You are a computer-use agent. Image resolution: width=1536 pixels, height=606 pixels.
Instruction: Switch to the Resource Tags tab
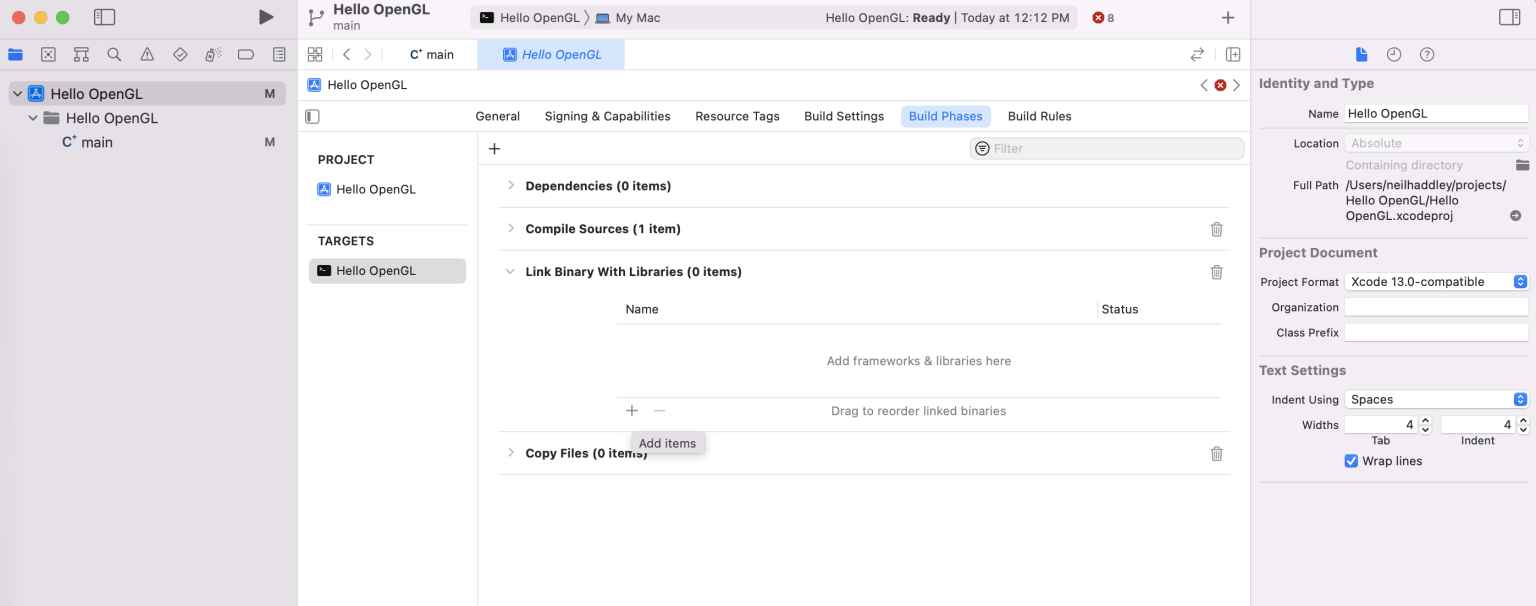tap(737, 116)
